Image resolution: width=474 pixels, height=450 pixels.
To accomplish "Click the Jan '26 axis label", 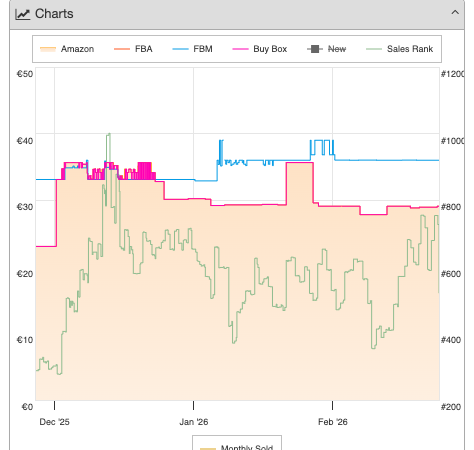I will point(194,422).
